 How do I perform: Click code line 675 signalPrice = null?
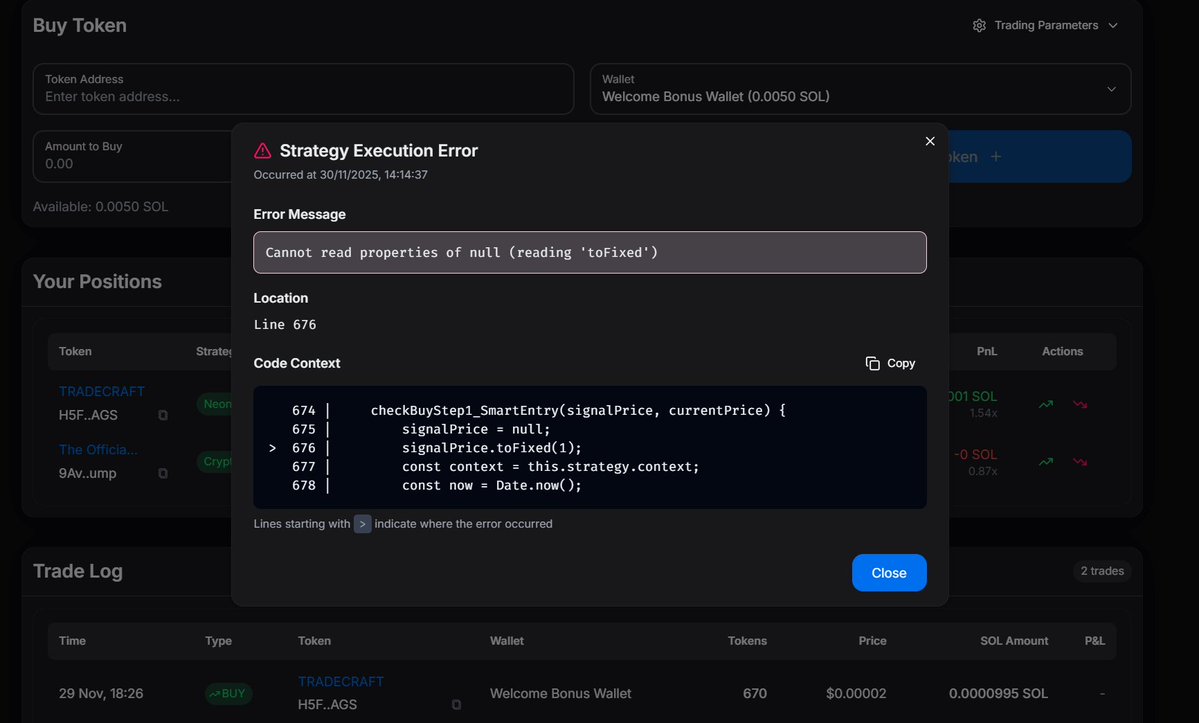tap(476, 430)
